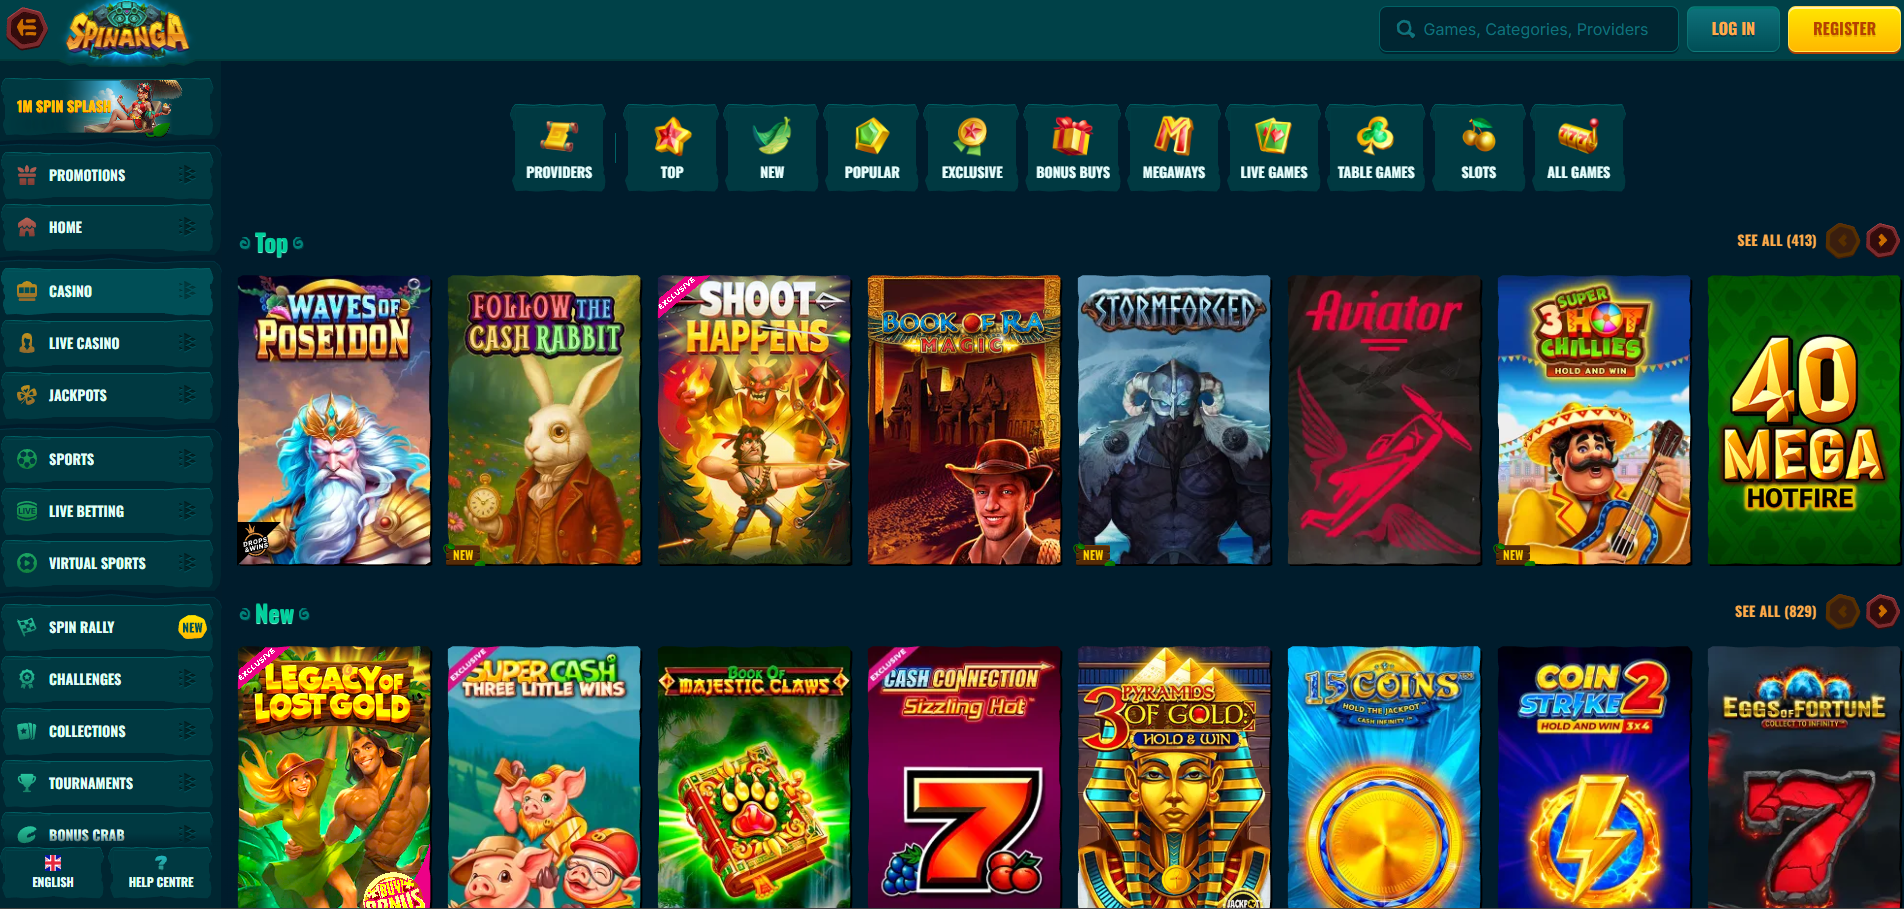Expand the Live Casino menu arrow

pyautogui.click(x=186, y=343)
